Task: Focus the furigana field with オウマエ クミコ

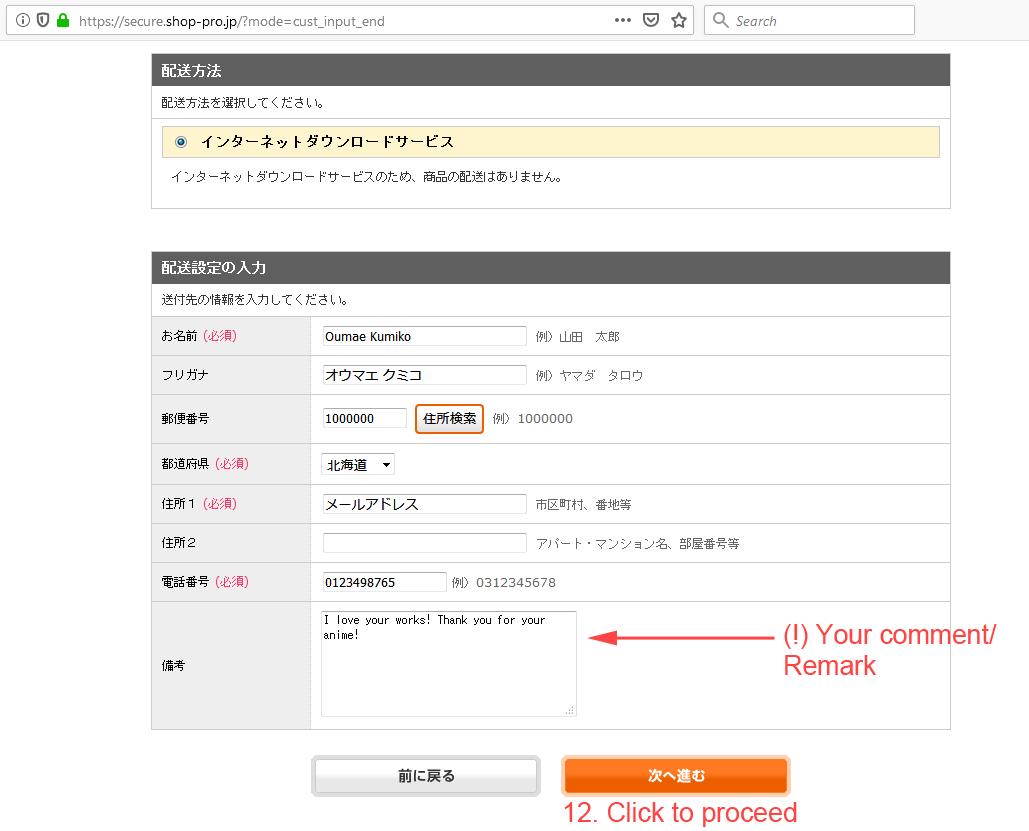Action: pyautogui.click(x=424, y=375)
